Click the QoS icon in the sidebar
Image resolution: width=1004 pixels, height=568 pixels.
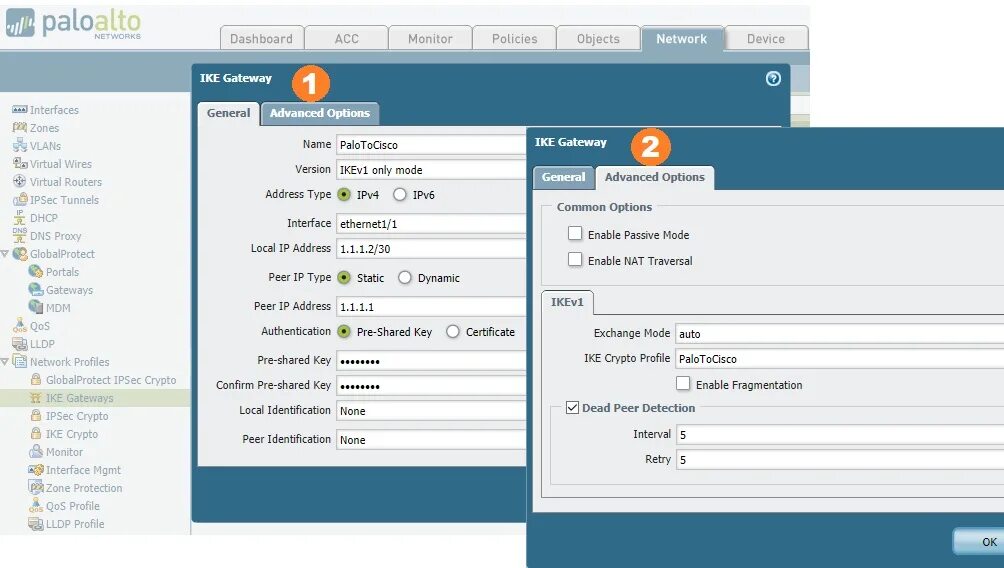(20, 325)
